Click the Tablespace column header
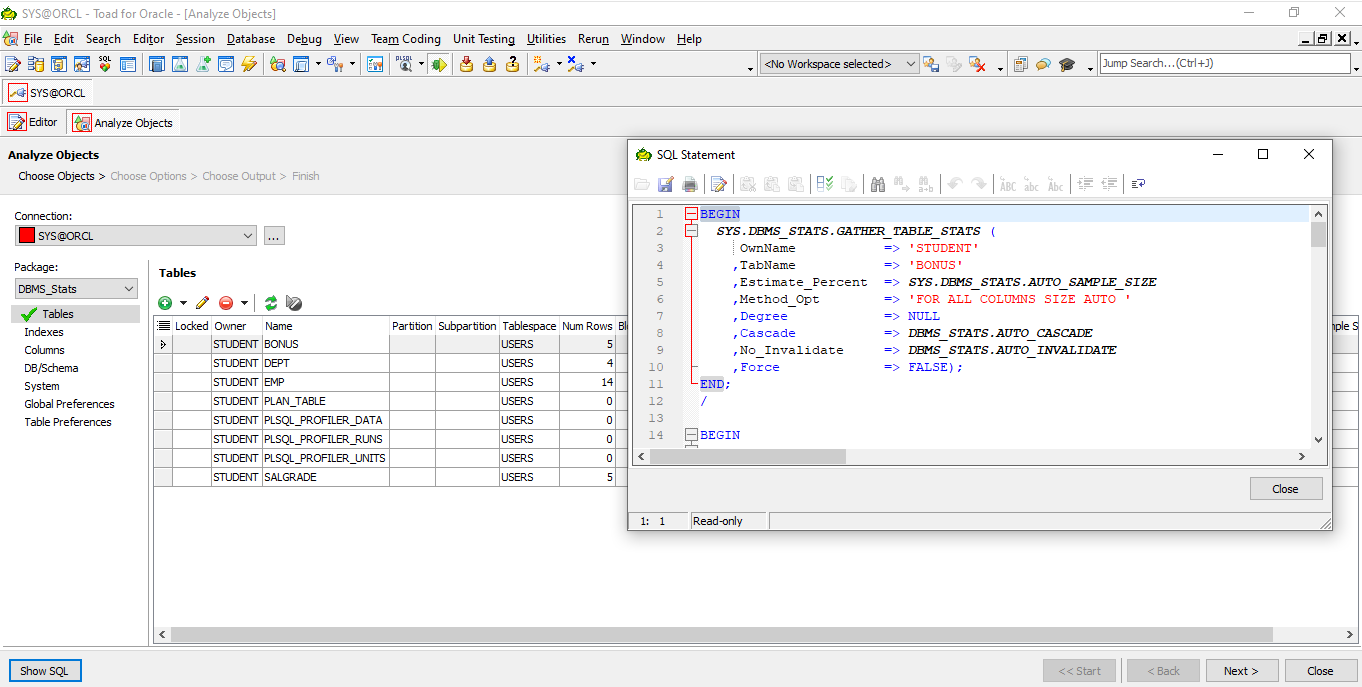 click(x=529, y=326)
